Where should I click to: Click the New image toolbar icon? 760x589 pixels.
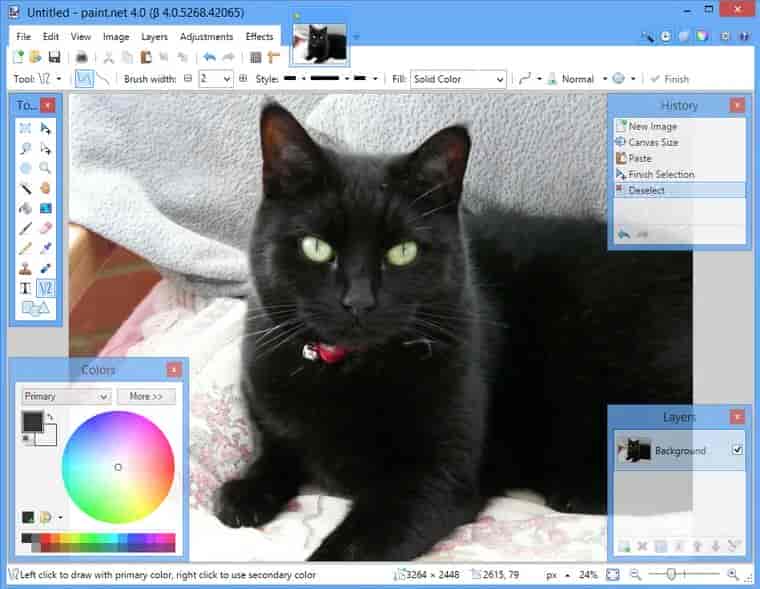pos(18,57)
